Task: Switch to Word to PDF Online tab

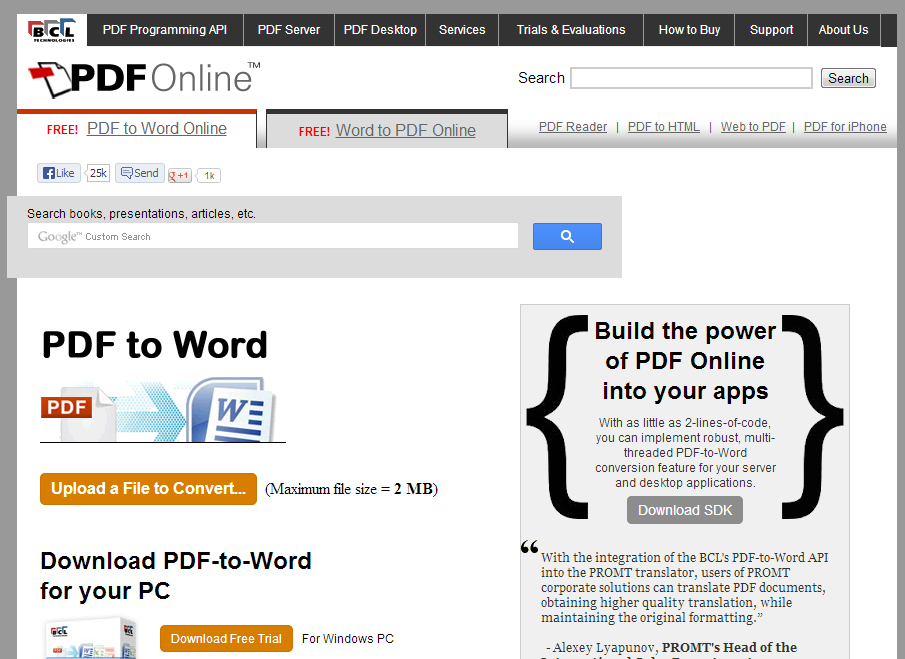Action: (x=406, y=130)
